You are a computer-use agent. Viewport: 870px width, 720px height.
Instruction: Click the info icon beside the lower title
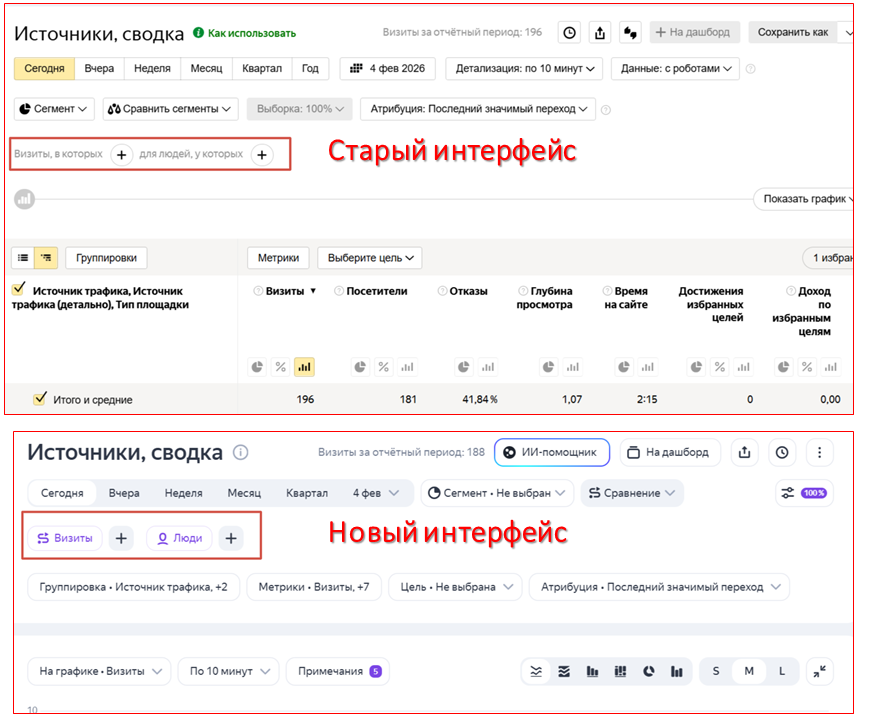tap(240, 453)
